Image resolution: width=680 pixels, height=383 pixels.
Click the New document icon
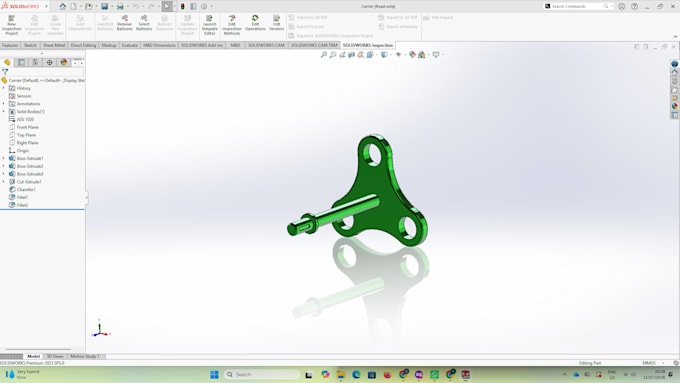coord(73,7)
